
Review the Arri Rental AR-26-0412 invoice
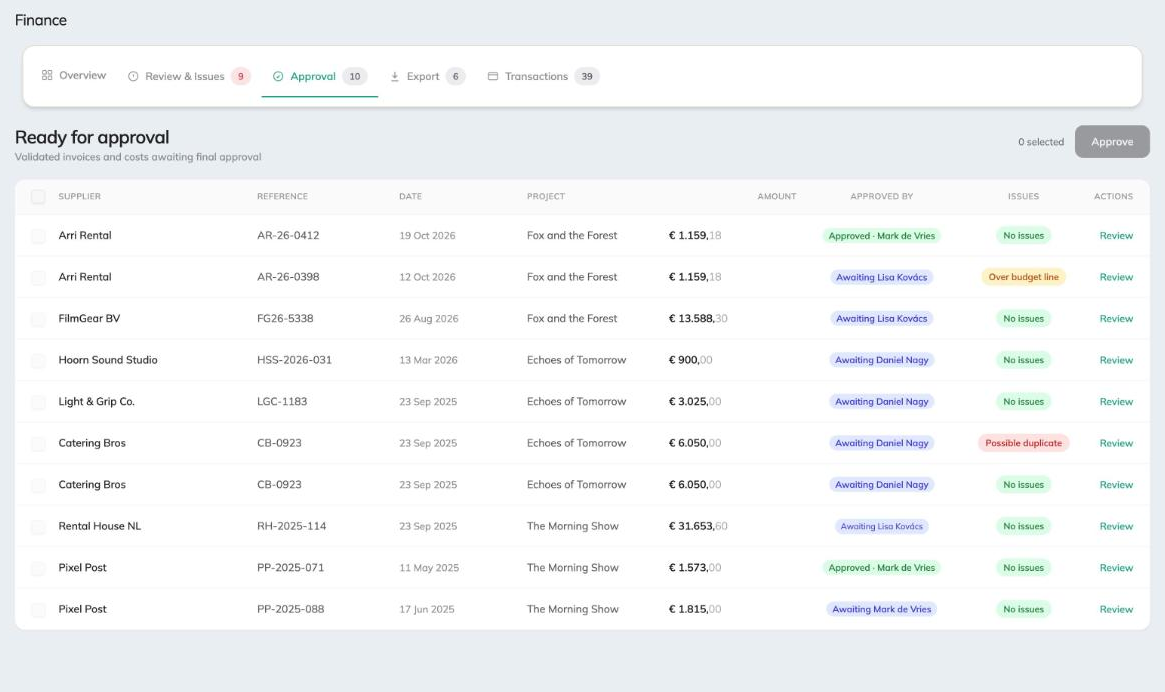coord(1116,236)
